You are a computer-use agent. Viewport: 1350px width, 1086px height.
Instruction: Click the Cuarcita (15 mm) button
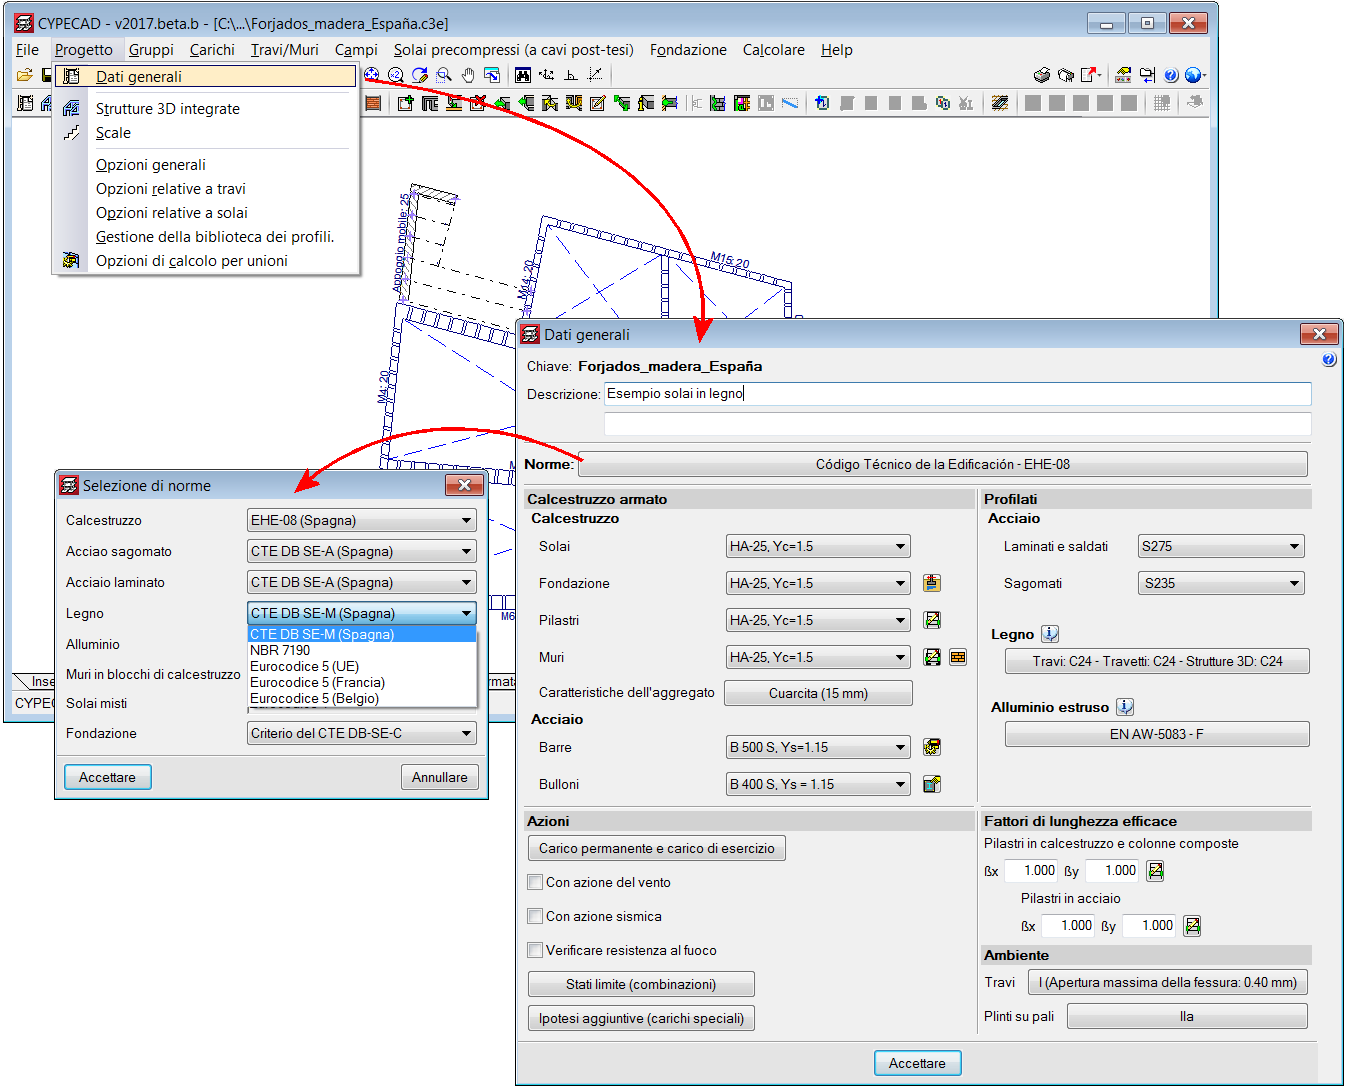818,693
